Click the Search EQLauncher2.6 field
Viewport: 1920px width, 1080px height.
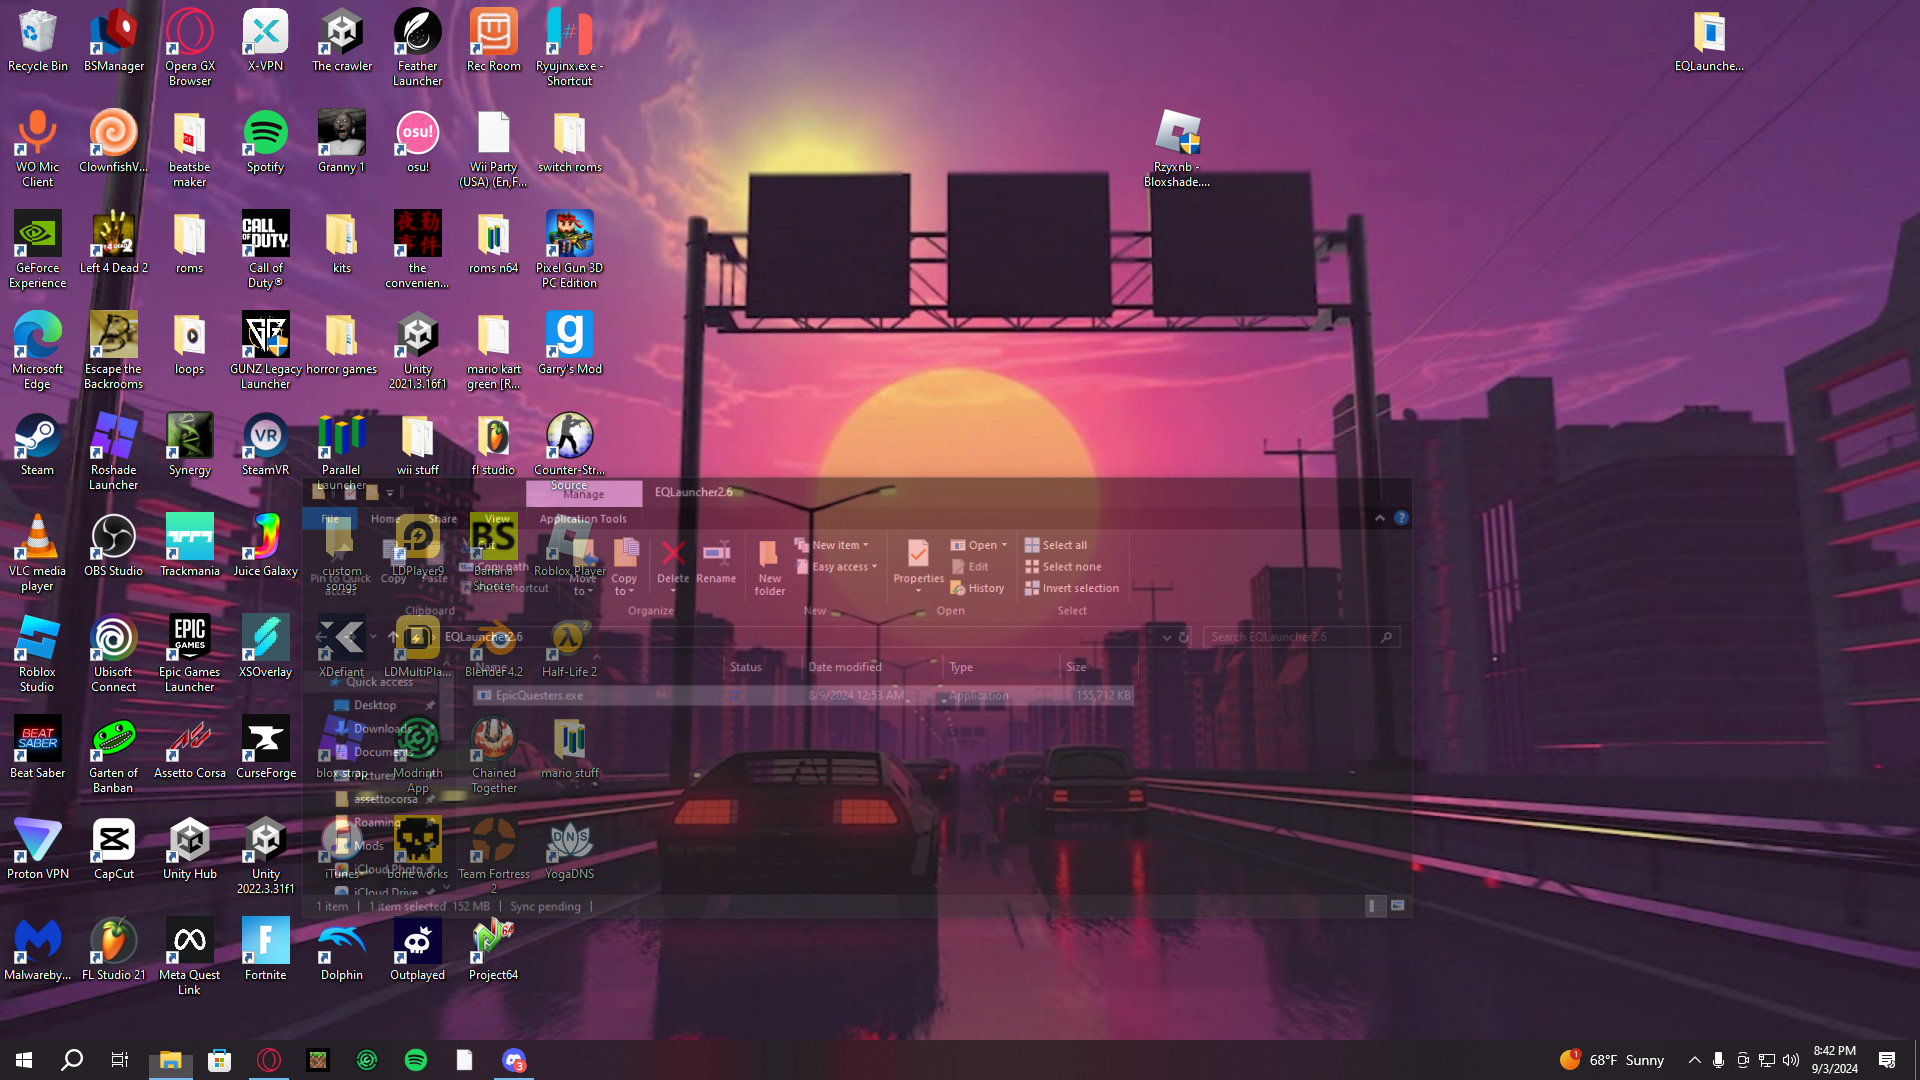(x=1290, y=637)
